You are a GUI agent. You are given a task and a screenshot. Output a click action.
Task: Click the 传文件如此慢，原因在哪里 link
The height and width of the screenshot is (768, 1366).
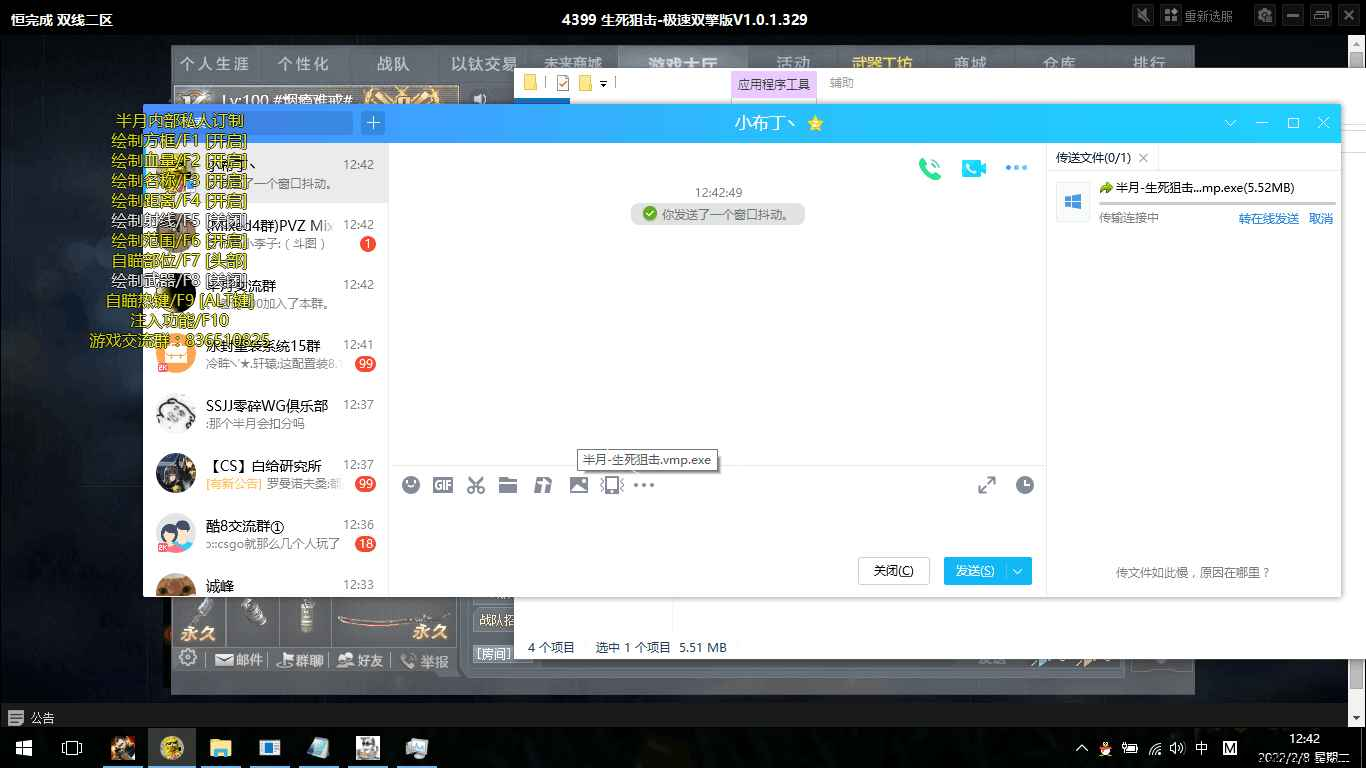pos(1193,573)
